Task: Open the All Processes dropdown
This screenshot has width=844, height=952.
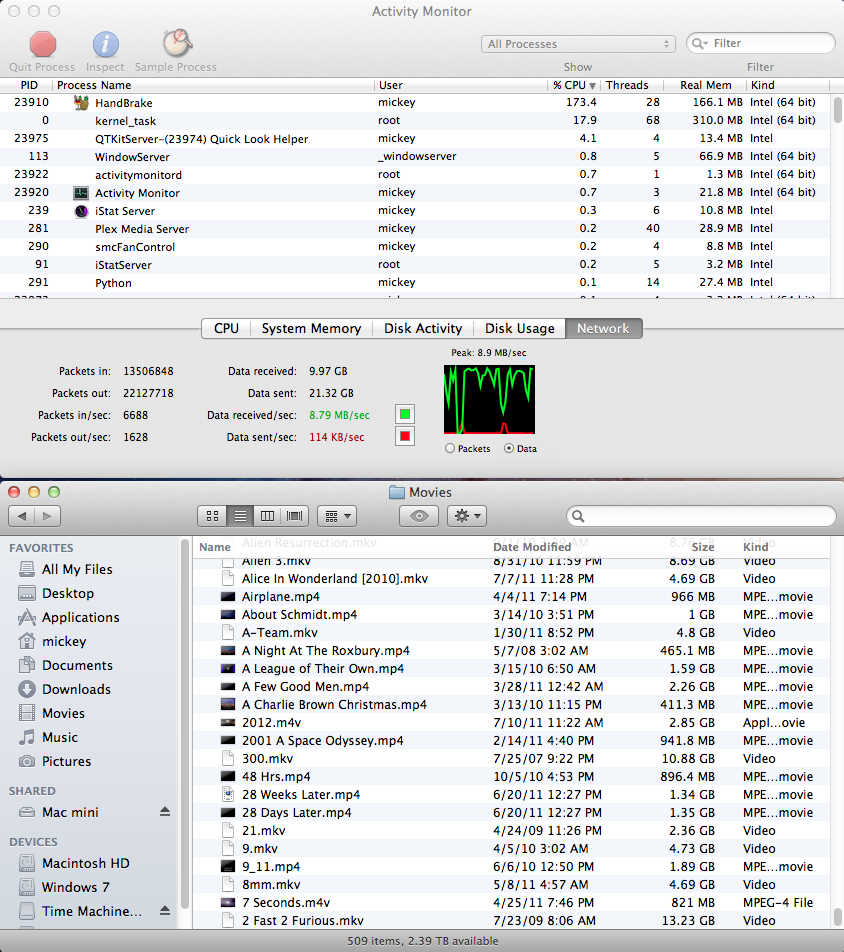Action: pos(578,44)
